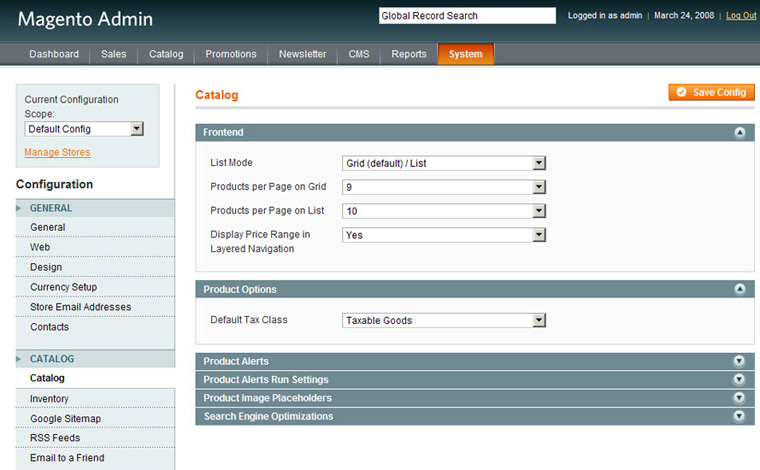Open the Default Tax Class dropdown
Image resolution: width=760 pixels, height=470 pixels.
(444, 320)
